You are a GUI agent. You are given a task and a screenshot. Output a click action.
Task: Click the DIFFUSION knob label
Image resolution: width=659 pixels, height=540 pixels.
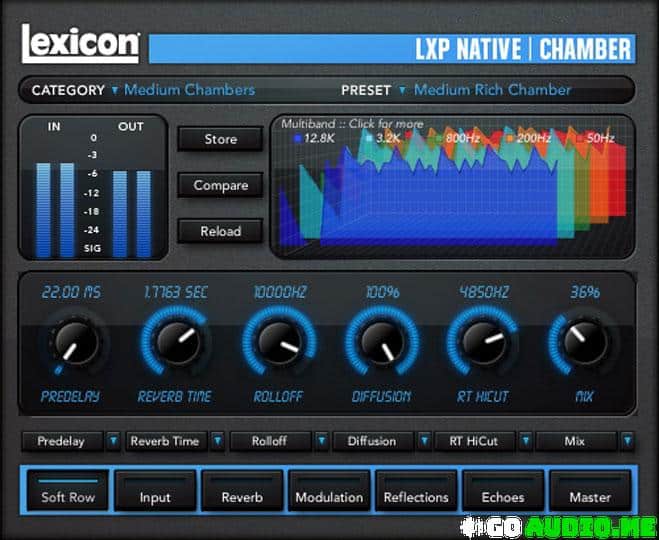(x=382, y=396)
